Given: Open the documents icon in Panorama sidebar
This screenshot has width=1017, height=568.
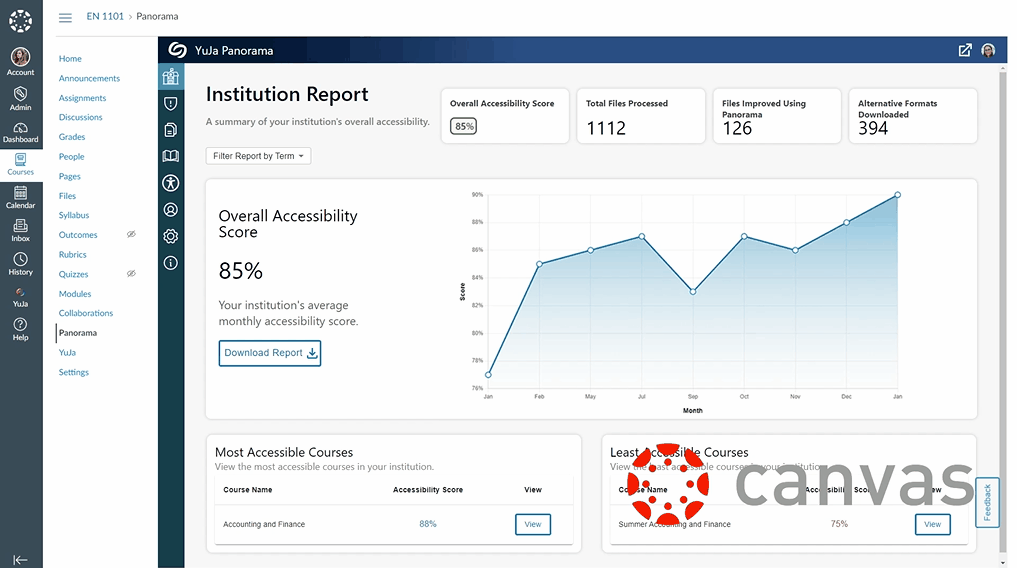Looking at the screenshot, I should (x=171, y=130).
